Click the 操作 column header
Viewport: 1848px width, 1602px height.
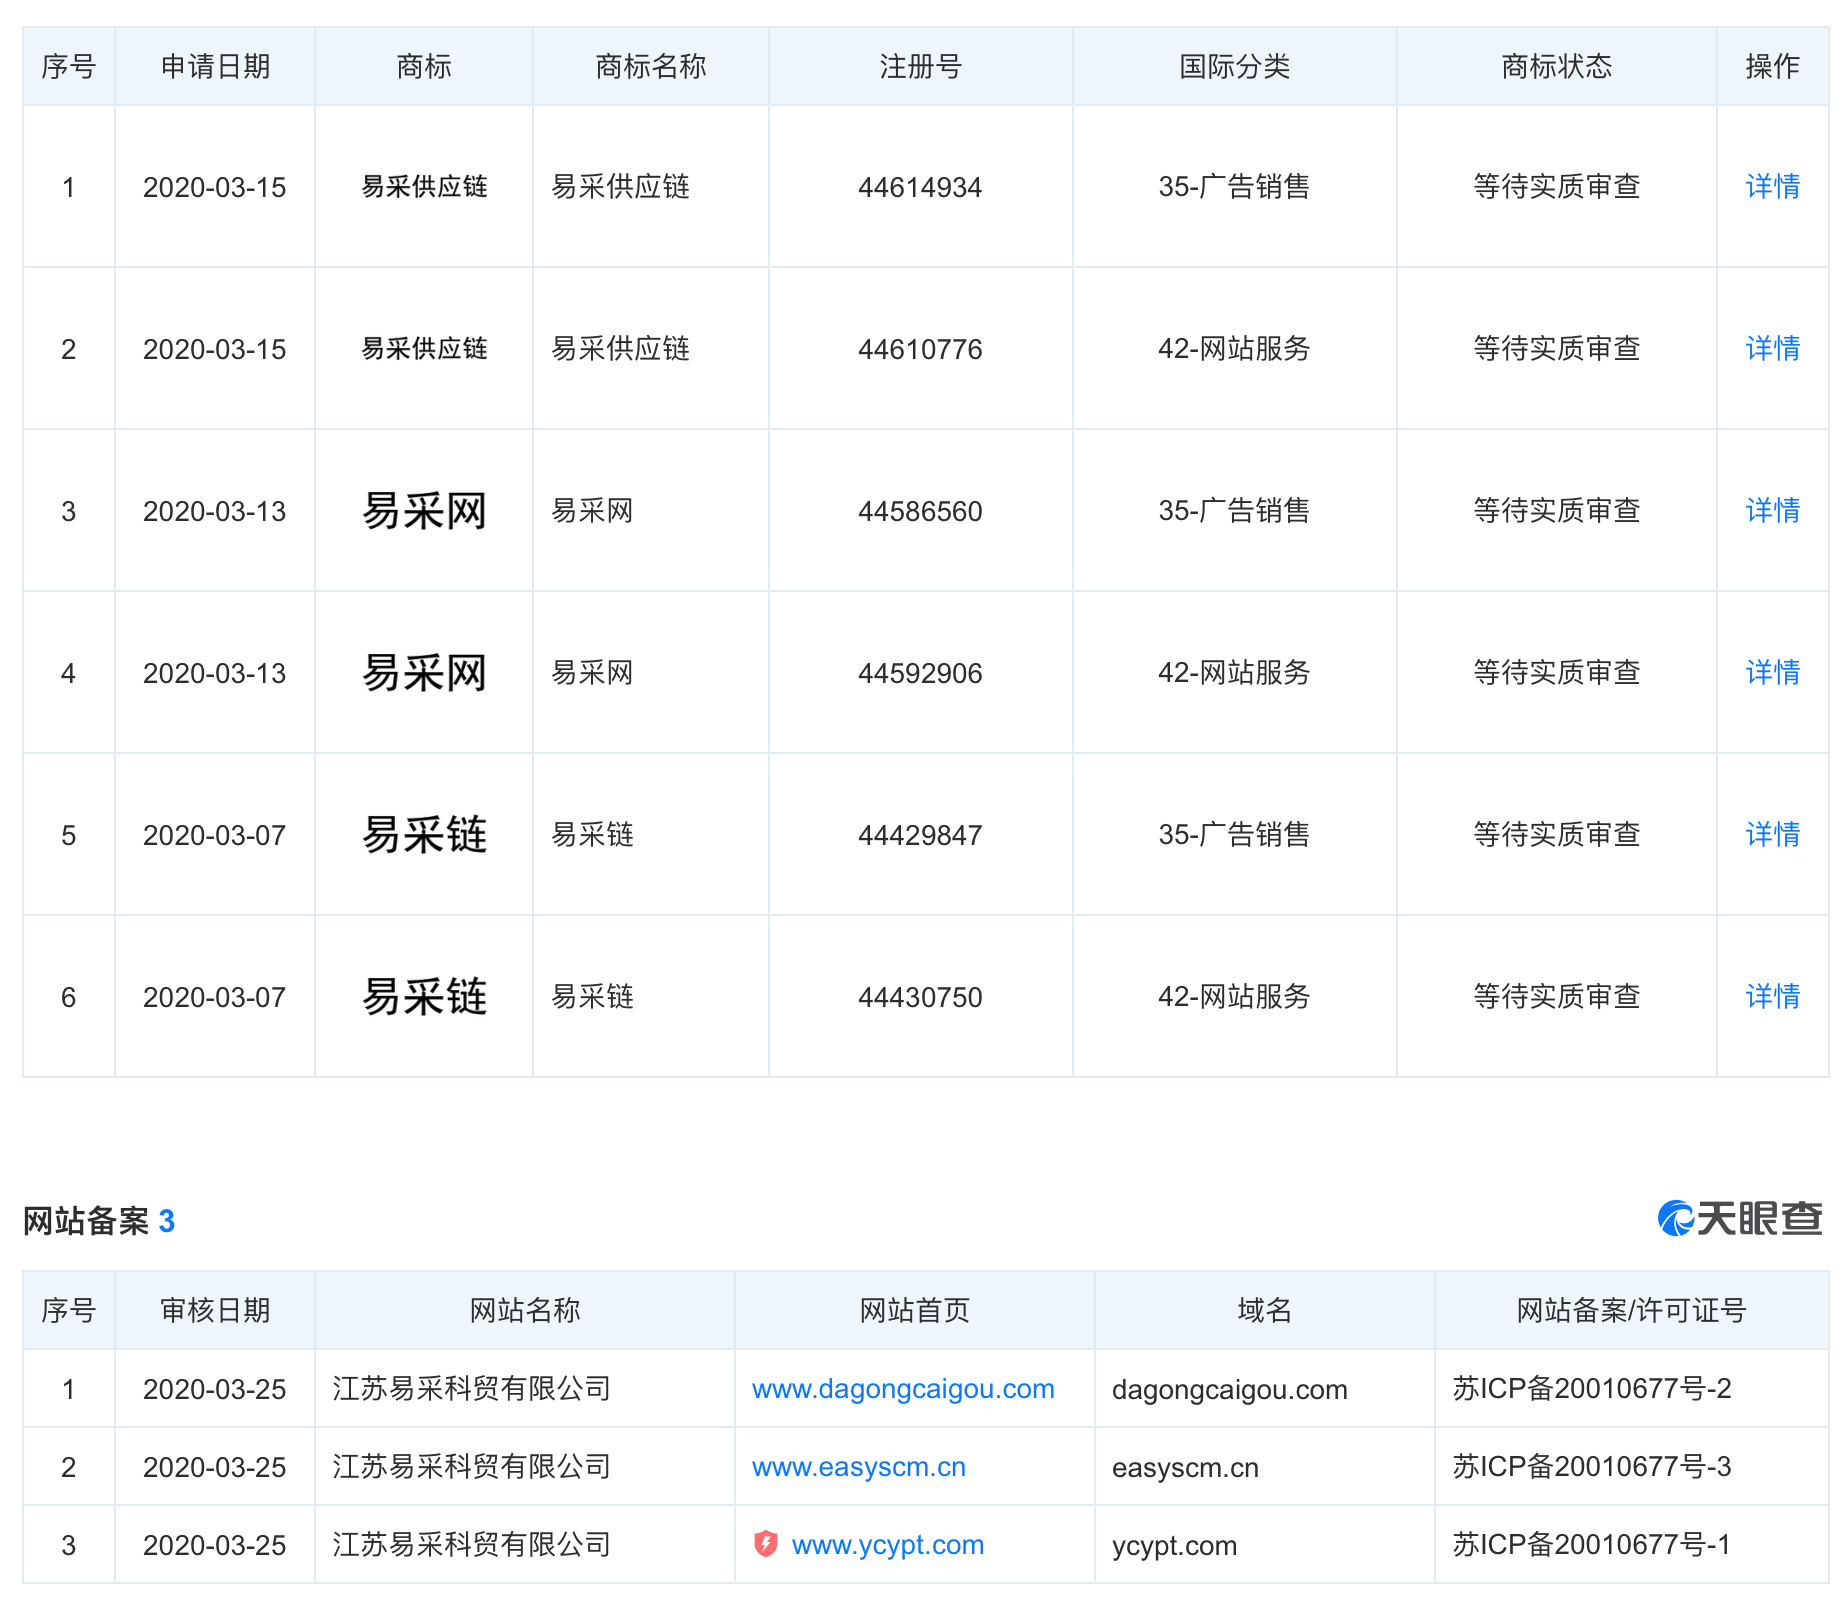(x=1773, y=66)
